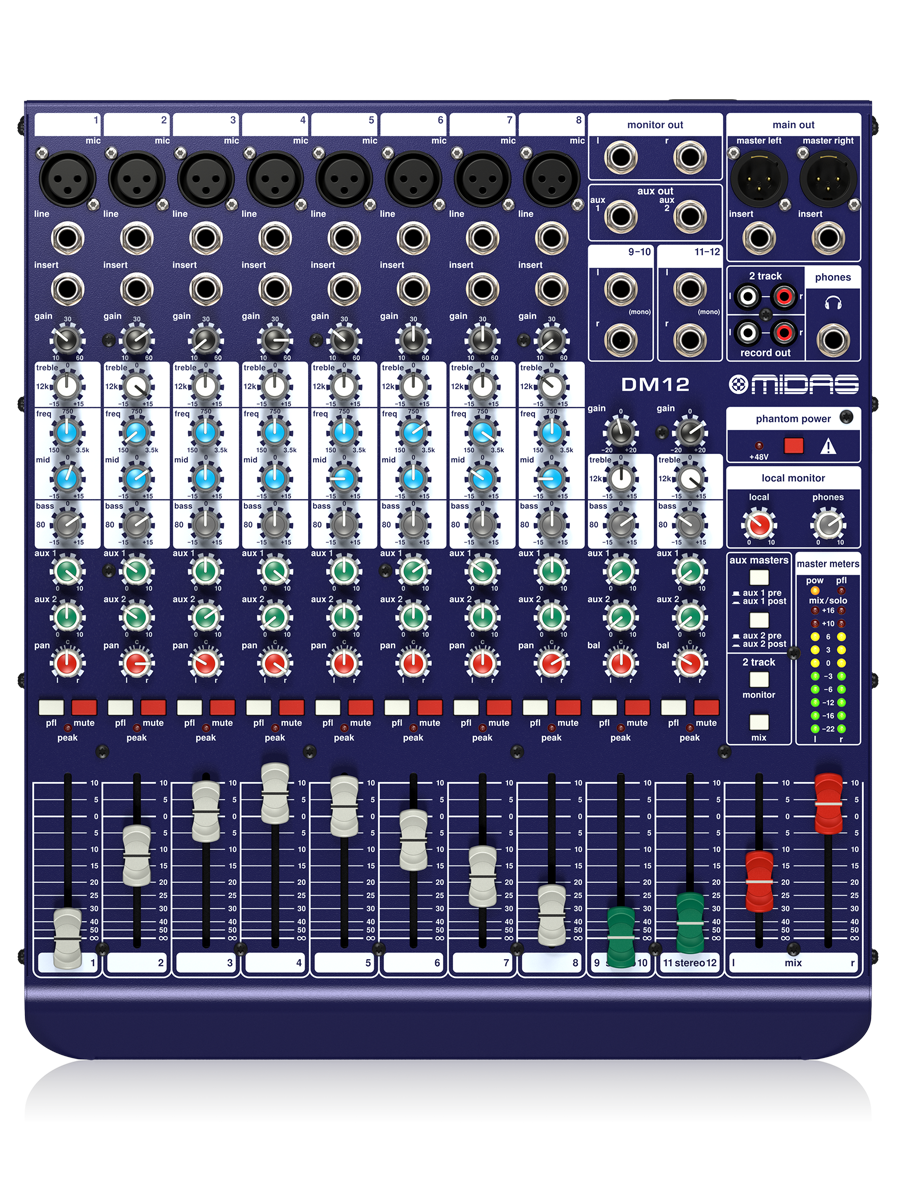Image resolution: width=900 pixels, height=1200 pixels.
Task: Click the 11-12 channel treble knob
Action: (690, 479)
